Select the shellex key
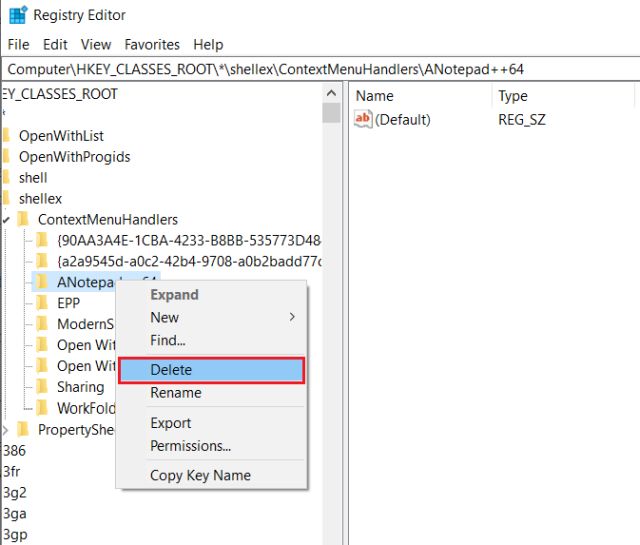This screenshot has height=545, width=640. pos(40,199)
